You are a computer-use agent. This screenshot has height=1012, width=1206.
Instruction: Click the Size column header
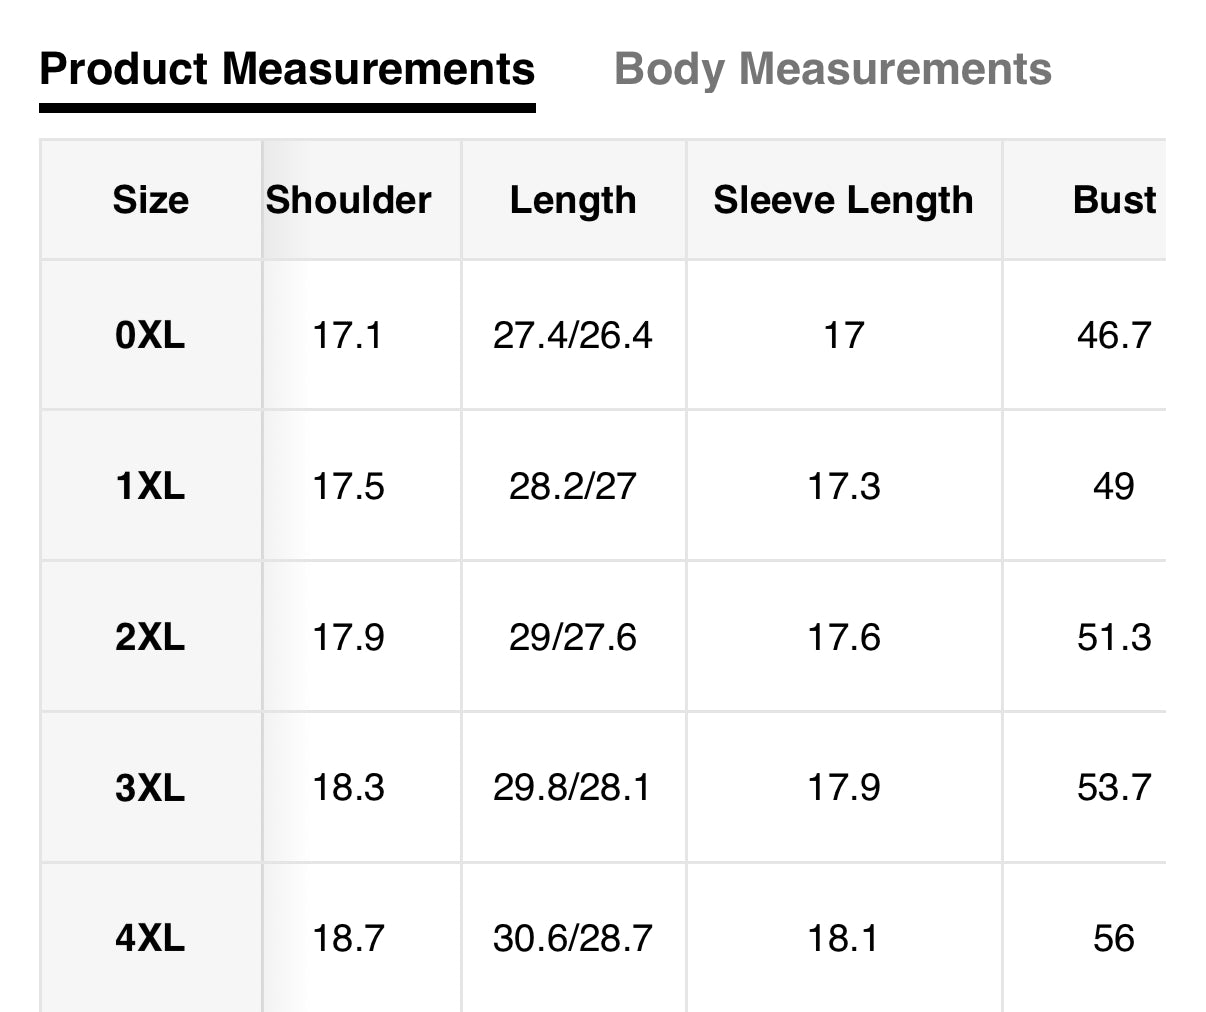pyautogui.click(x=150, y=200)
